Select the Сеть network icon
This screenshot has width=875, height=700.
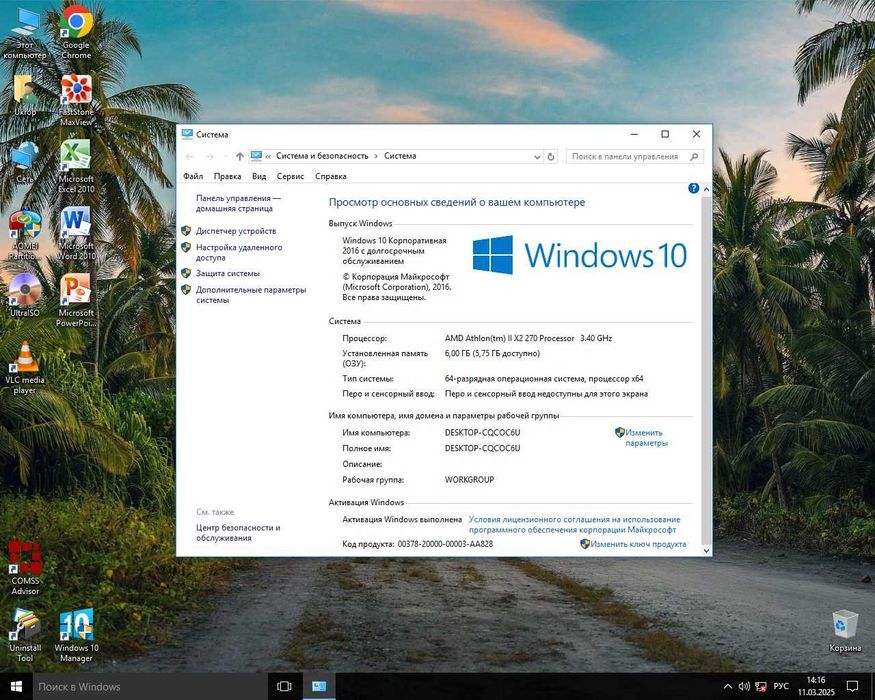[x=25, y=163]
